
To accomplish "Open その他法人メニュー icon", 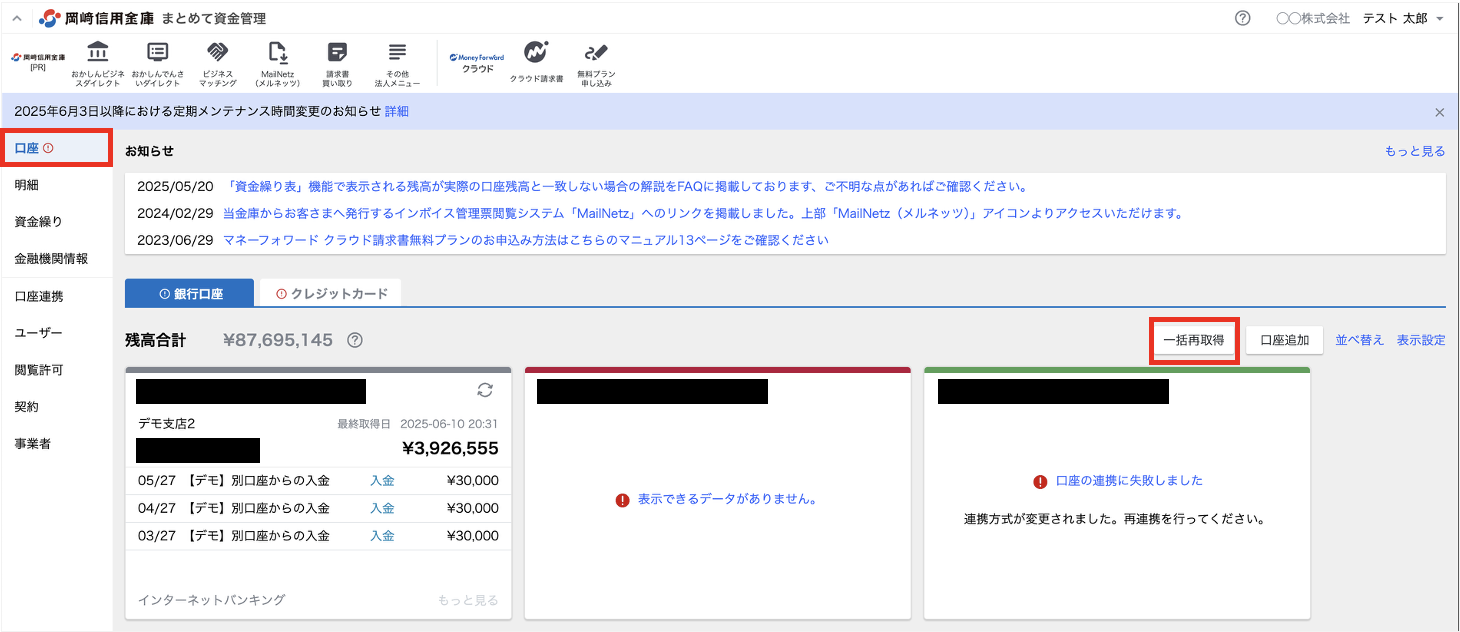I will [397, 64].
